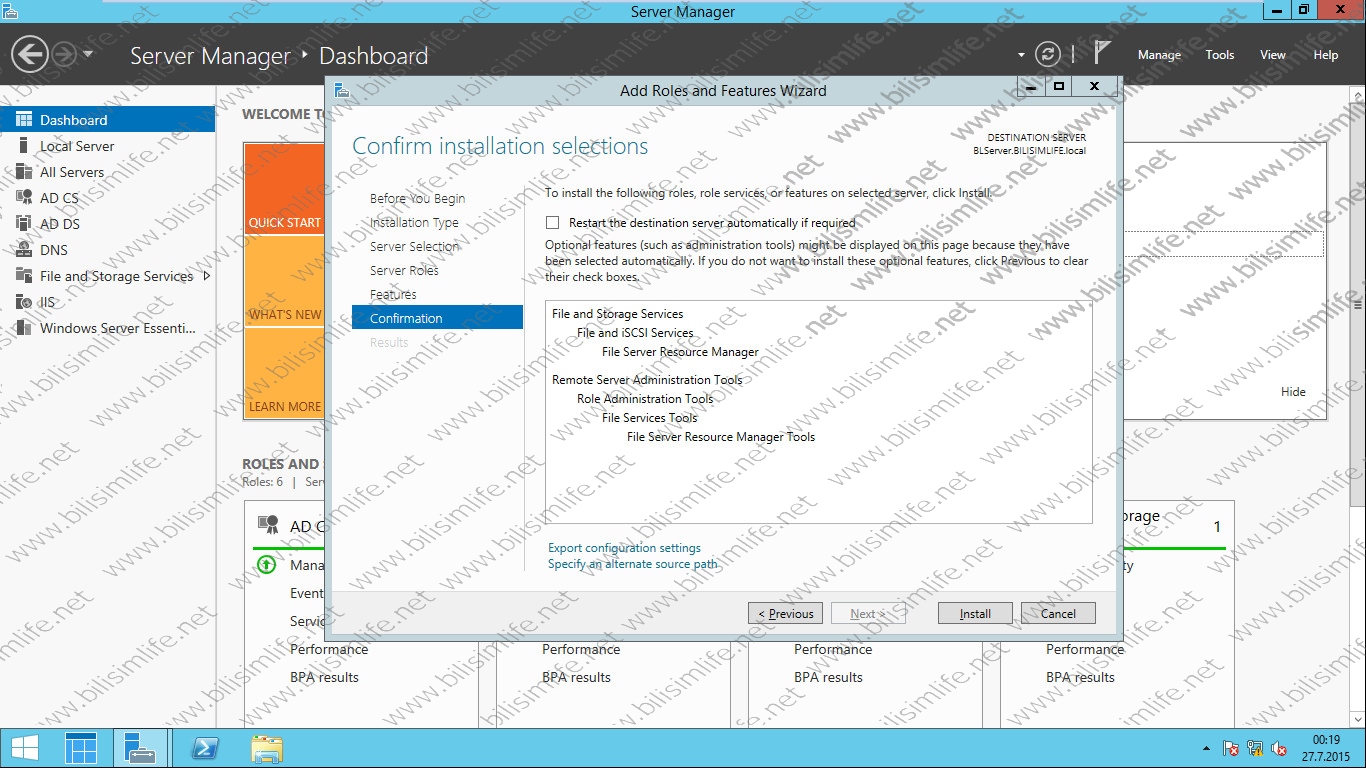This screenshot has height=768, width=1366.
Task: Select the DNS role icon
Action: click(x=24, y=250)
